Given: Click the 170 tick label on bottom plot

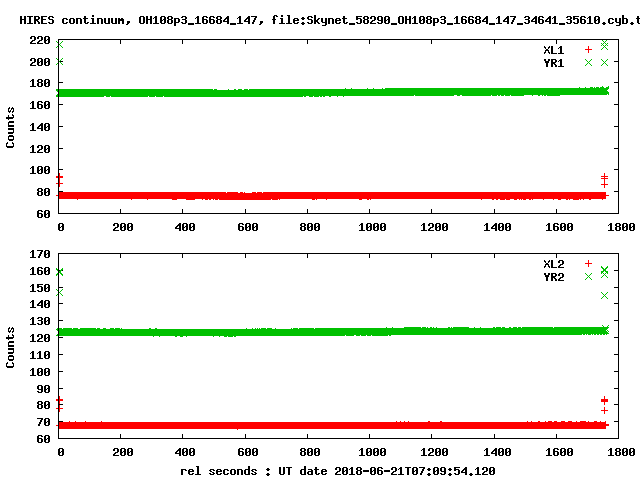Looking at the screenshot, I should [x=40, y=254].
